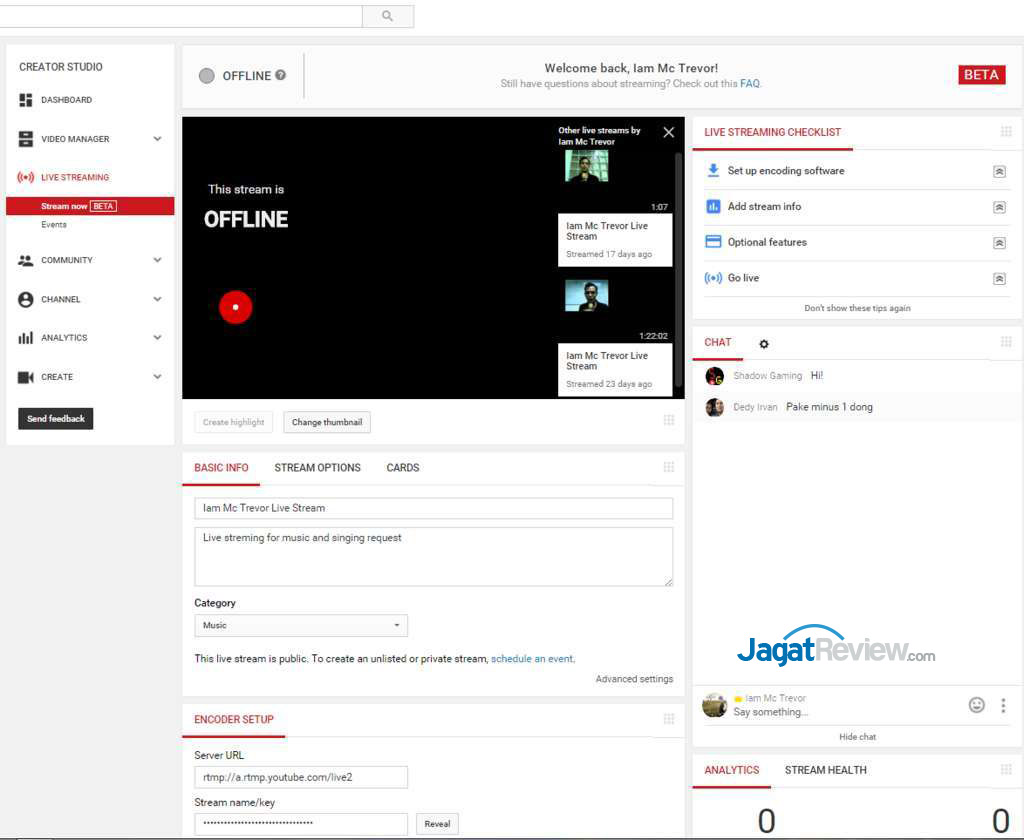Reveal the stream name/key
Screen dimensions: 1024x840
437,824
